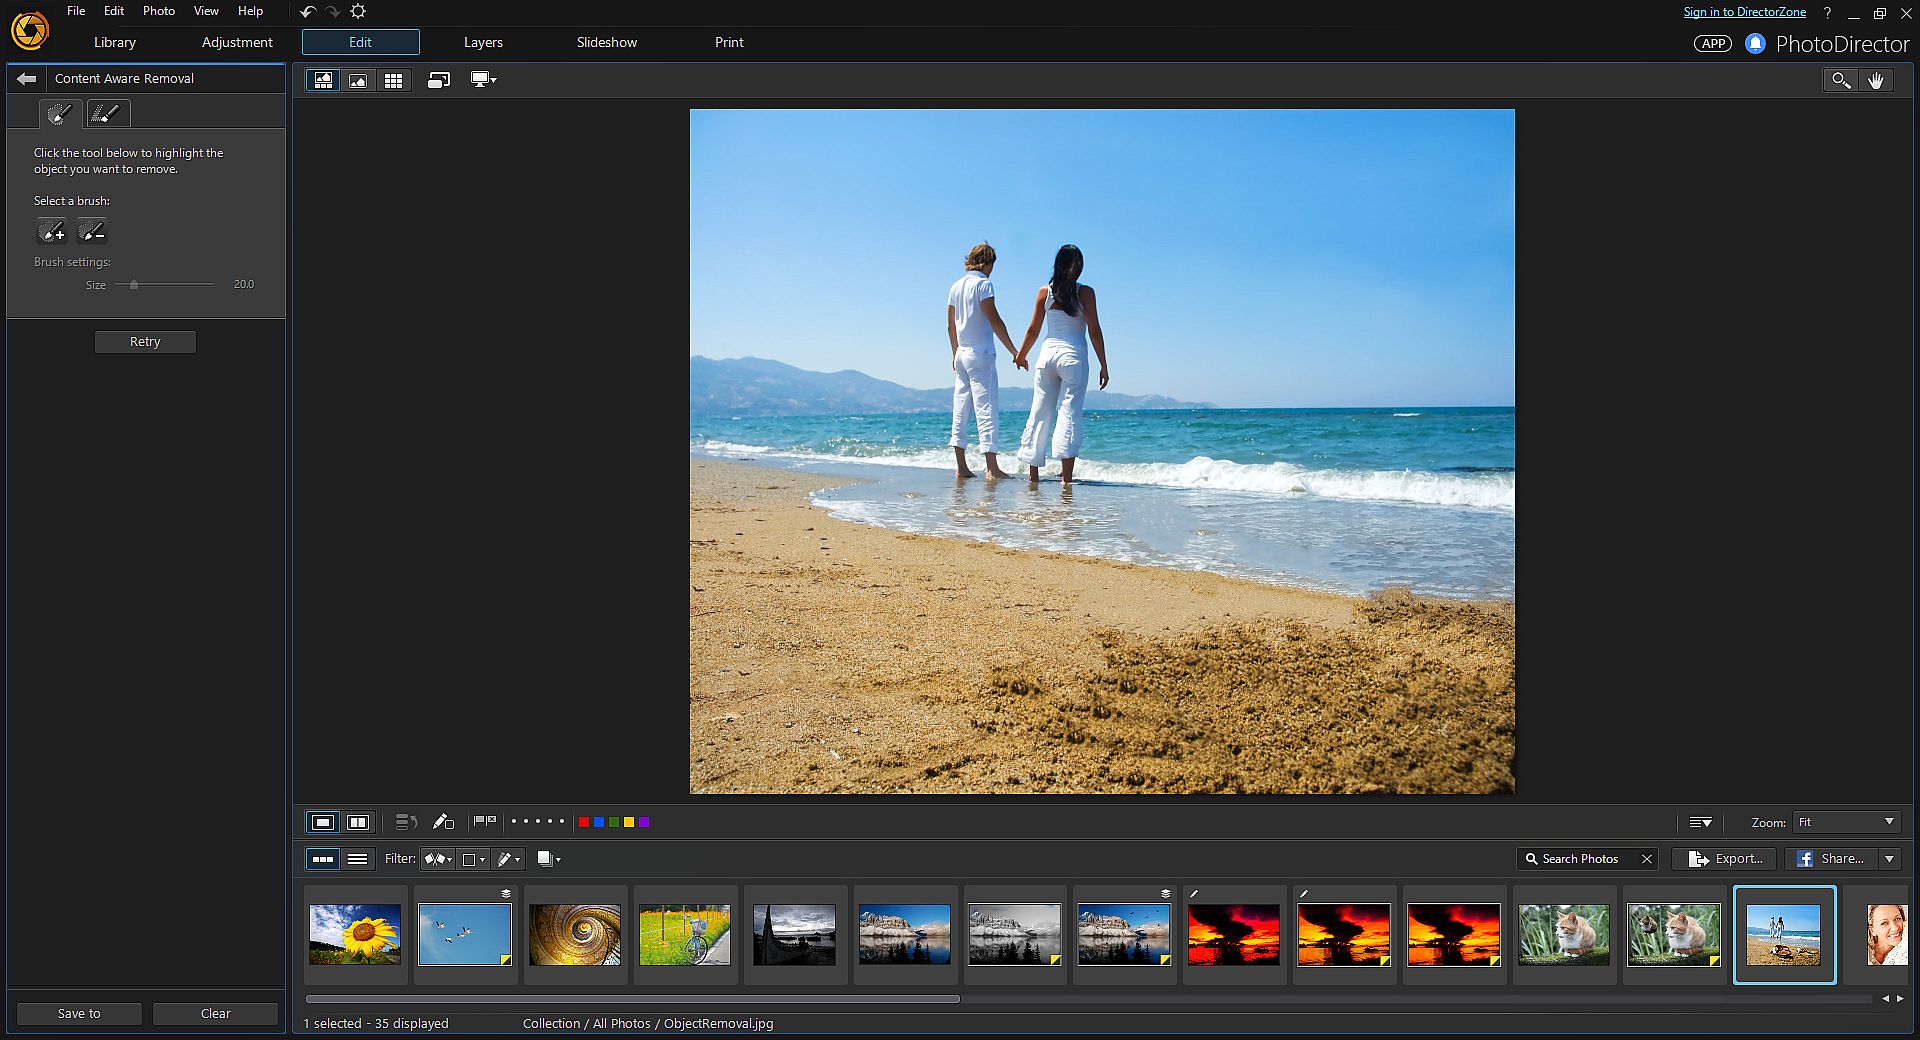Click the back arrow beside Content Aware Removal
The image size is (1920, 1040).
(27, 79)
